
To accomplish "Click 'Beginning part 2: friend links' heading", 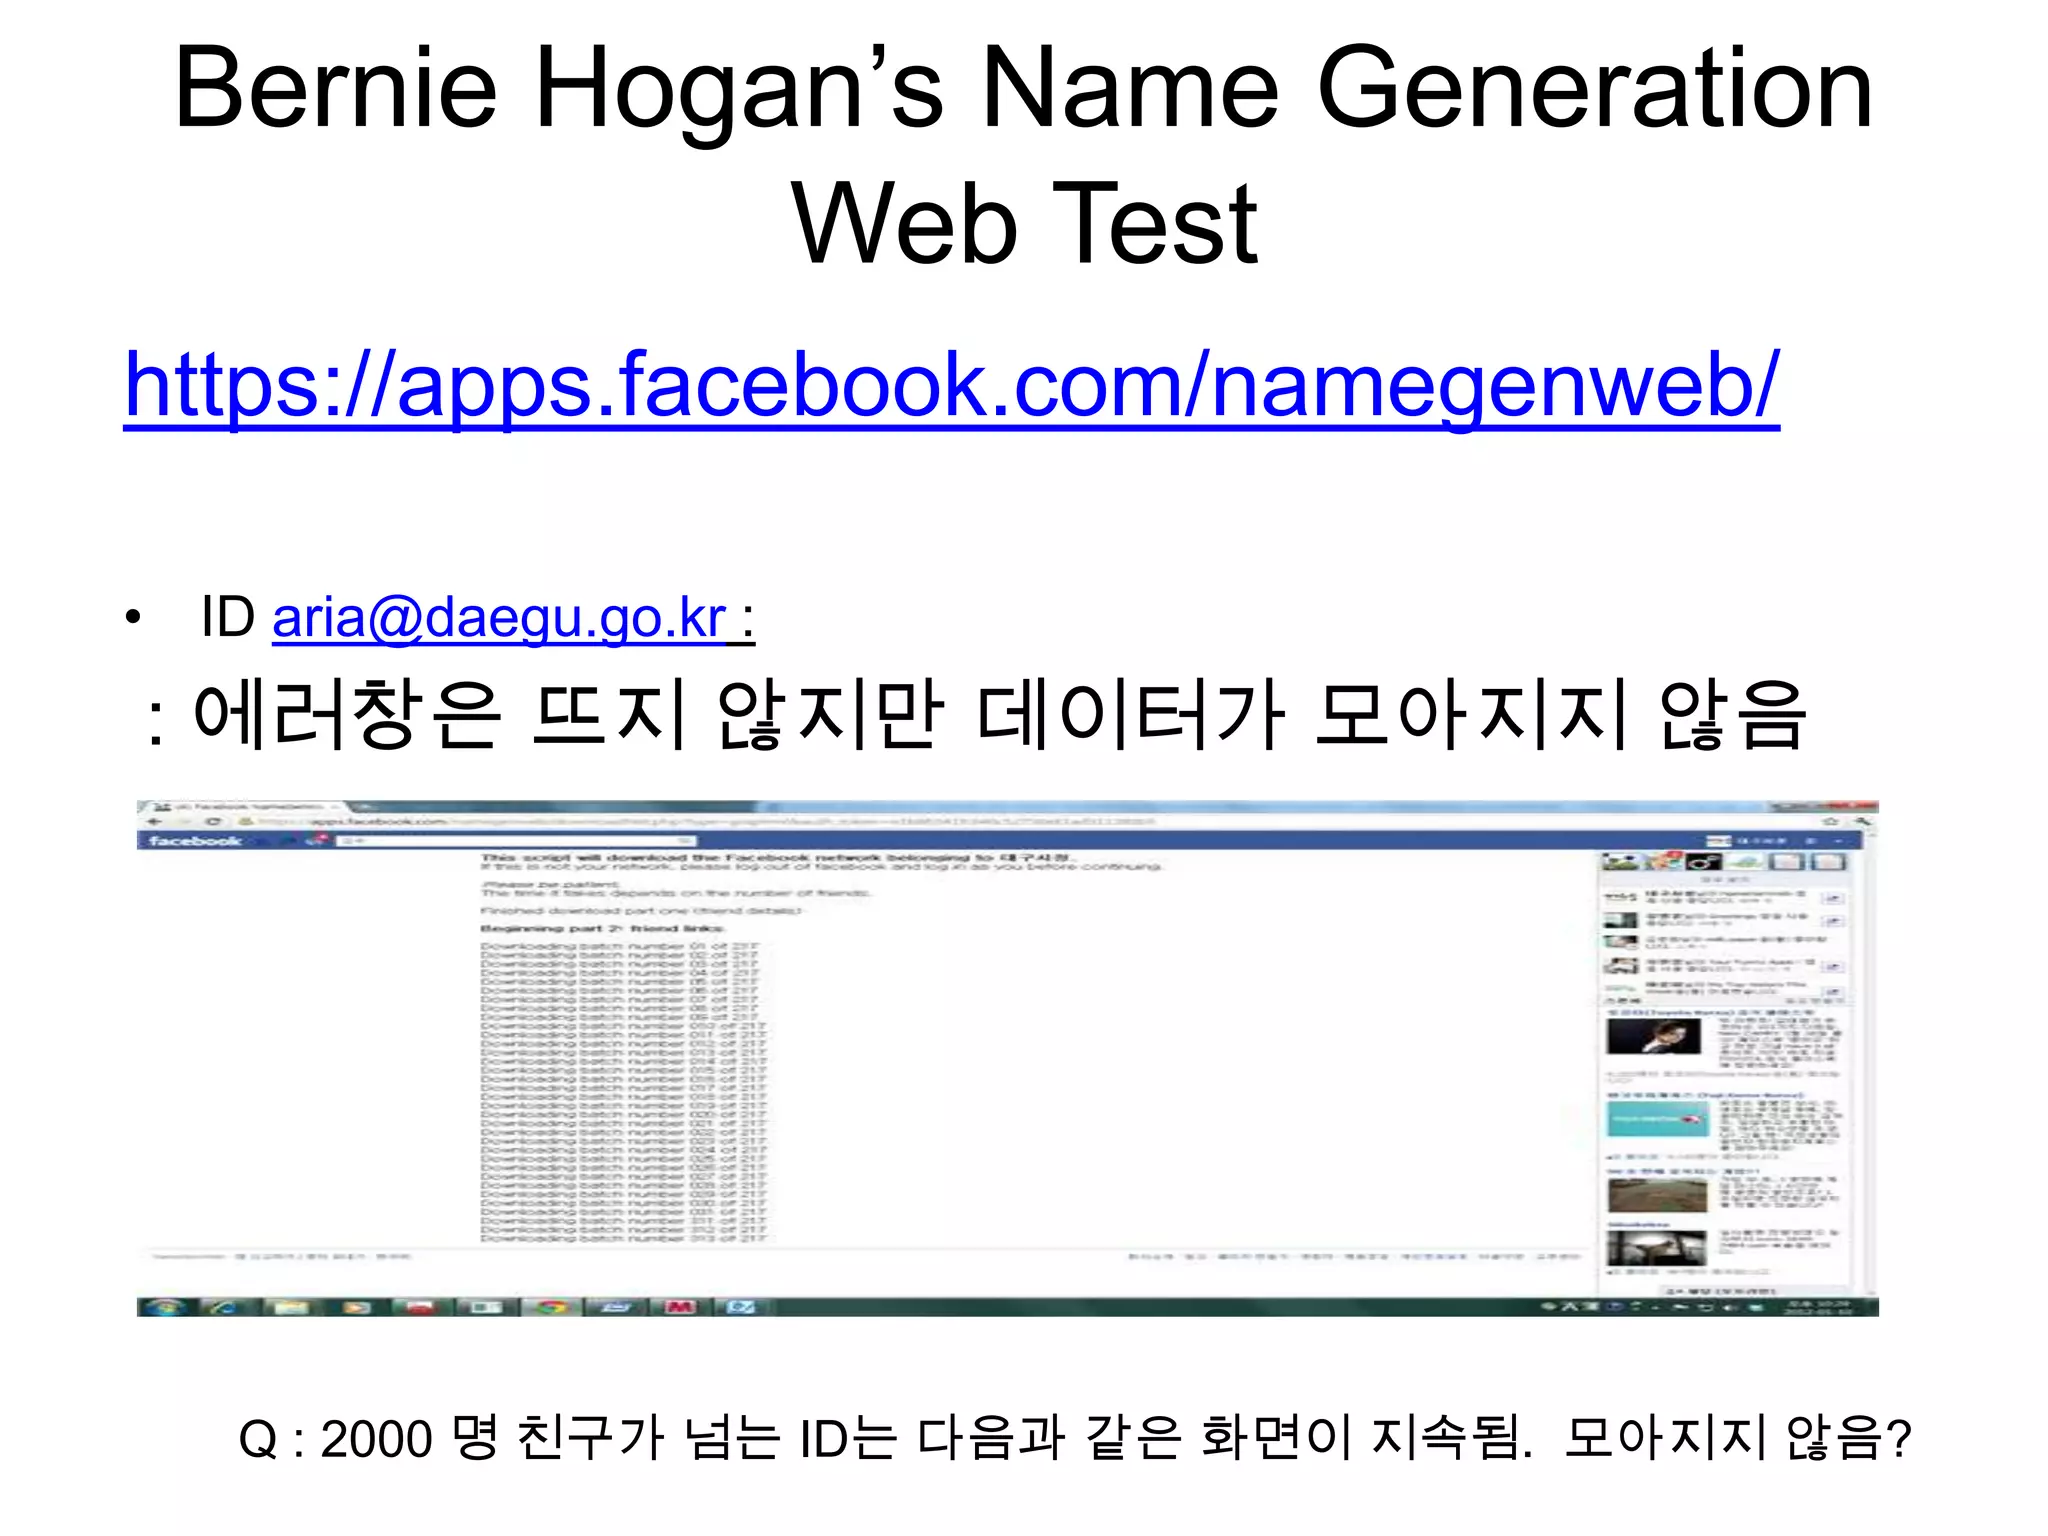I will click(602, 928).
